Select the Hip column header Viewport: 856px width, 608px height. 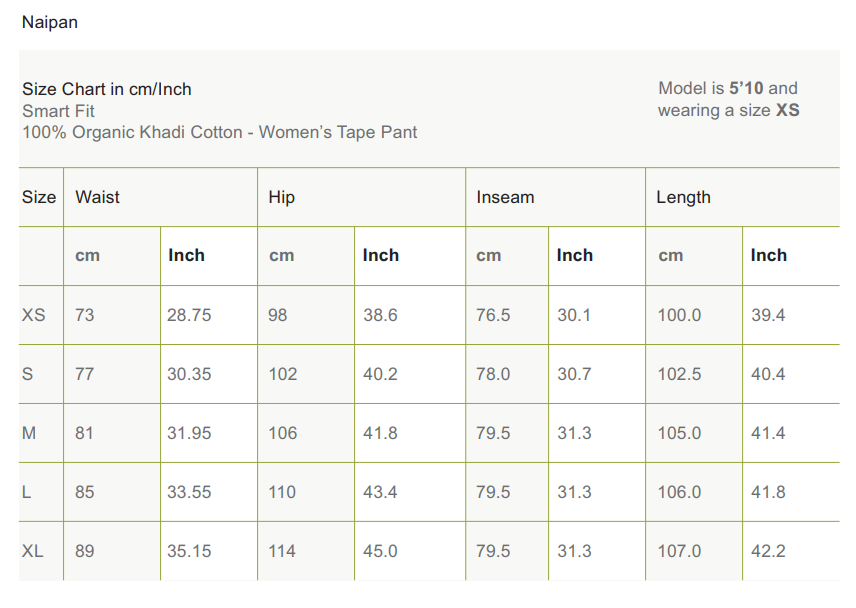[x=282, y=197]
